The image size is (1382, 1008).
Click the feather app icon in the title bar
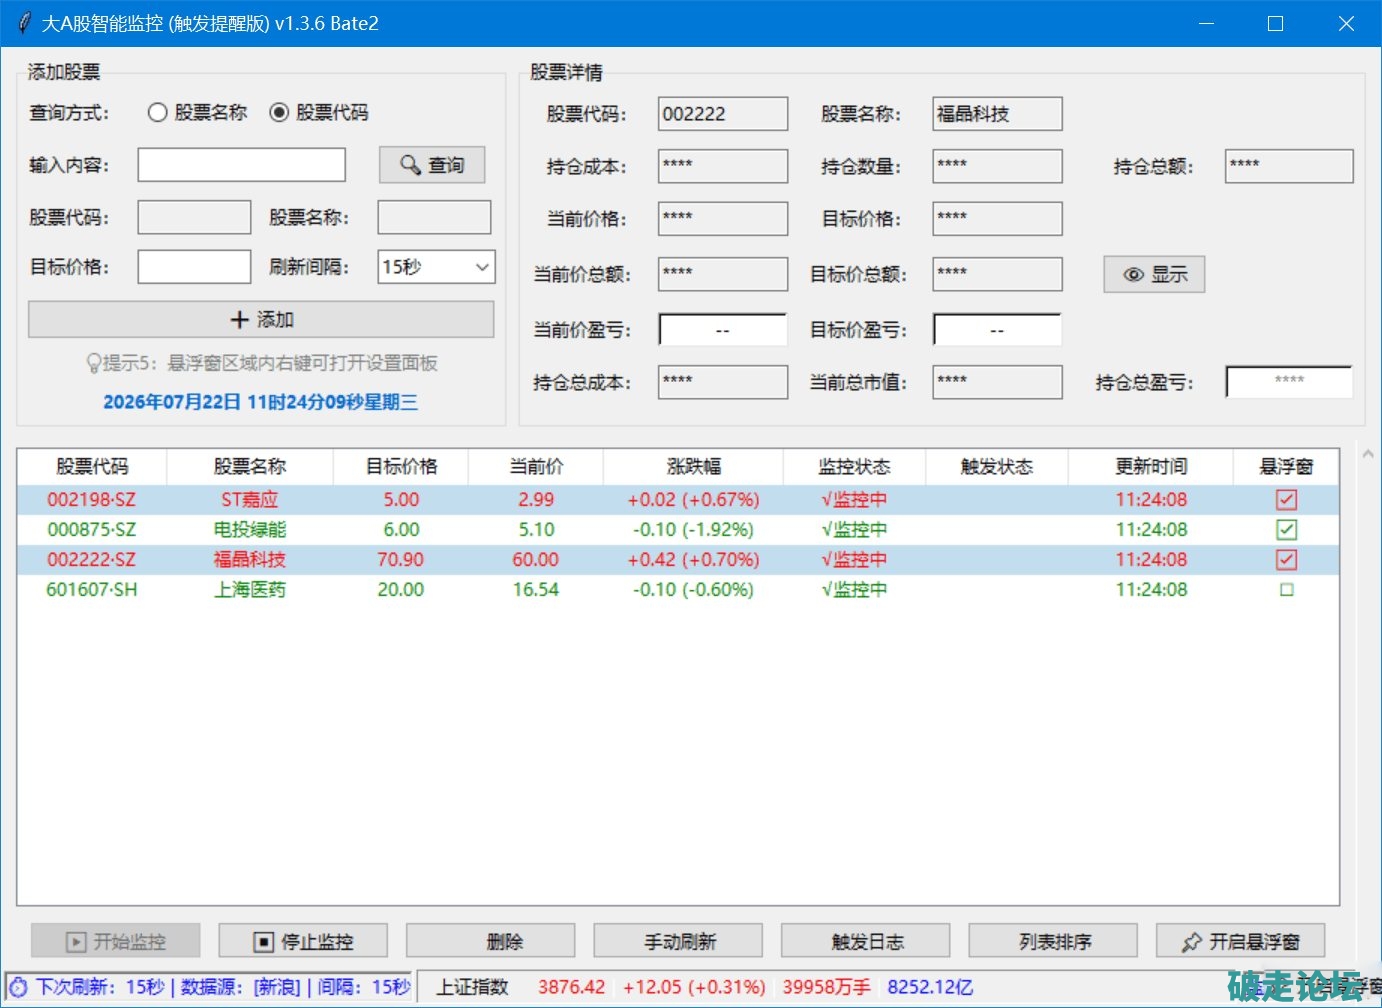pos(24,23)
